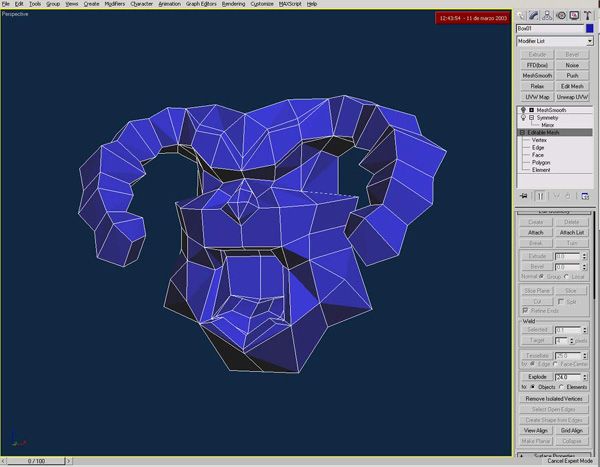This screenshot has height=467, width=600.
Task: Open the Display command panel tab
Action: click(x=574, y=15)
